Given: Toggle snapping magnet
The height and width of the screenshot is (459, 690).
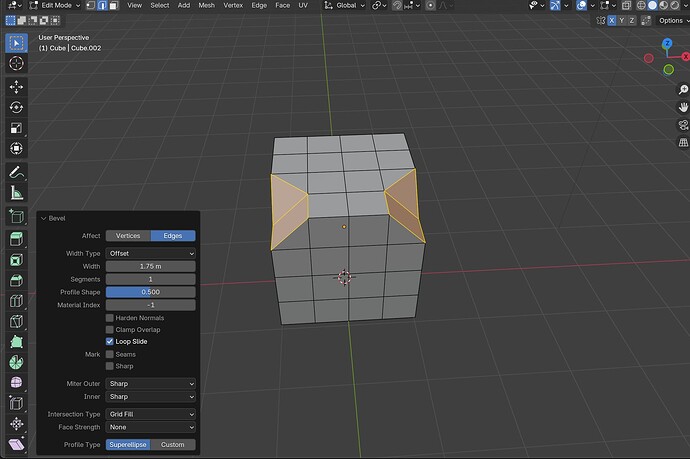Looking at the screenshot, I should point(397,5).
